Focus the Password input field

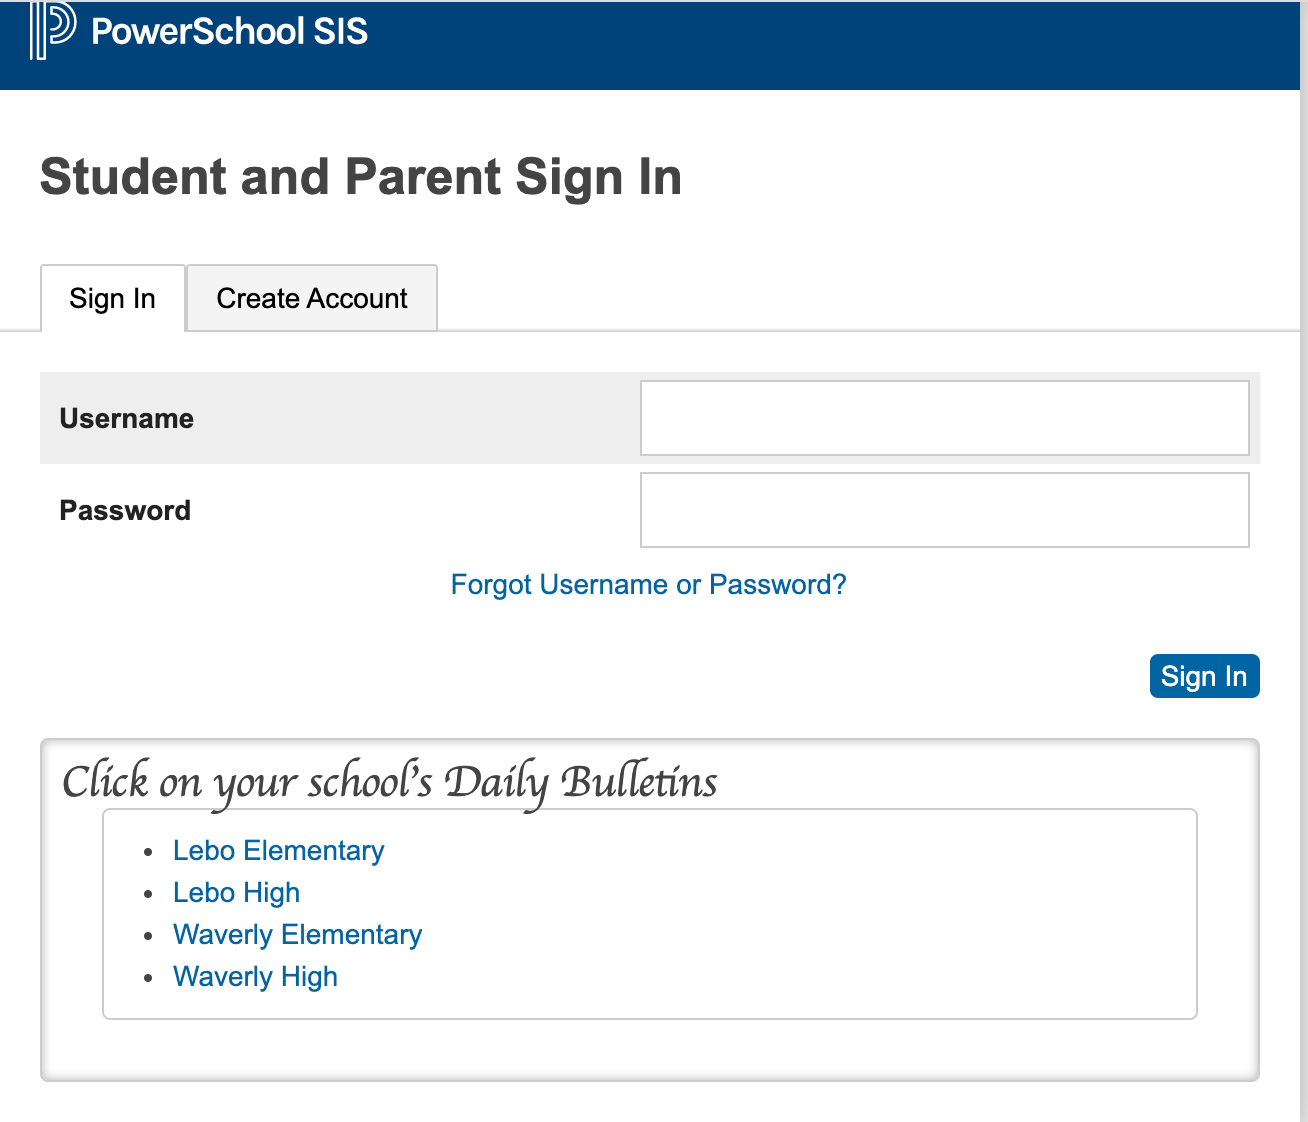[944, 510]
